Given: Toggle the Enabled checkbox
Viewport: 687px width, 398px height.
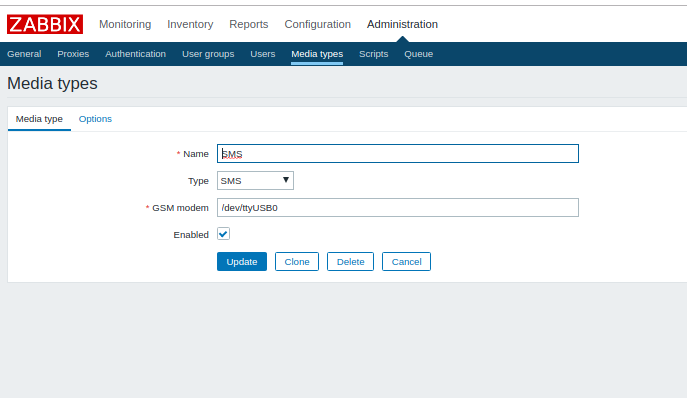Looking at the screenshot, I should pos(223,234).
